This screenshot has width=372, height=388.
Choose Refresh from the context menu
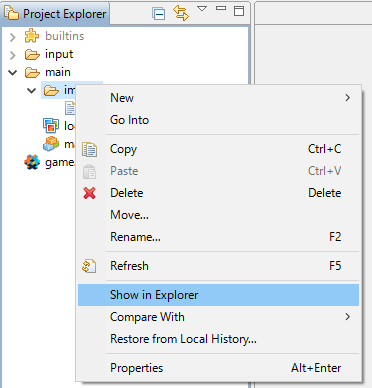pyautogui.click(x=218, y=266)
